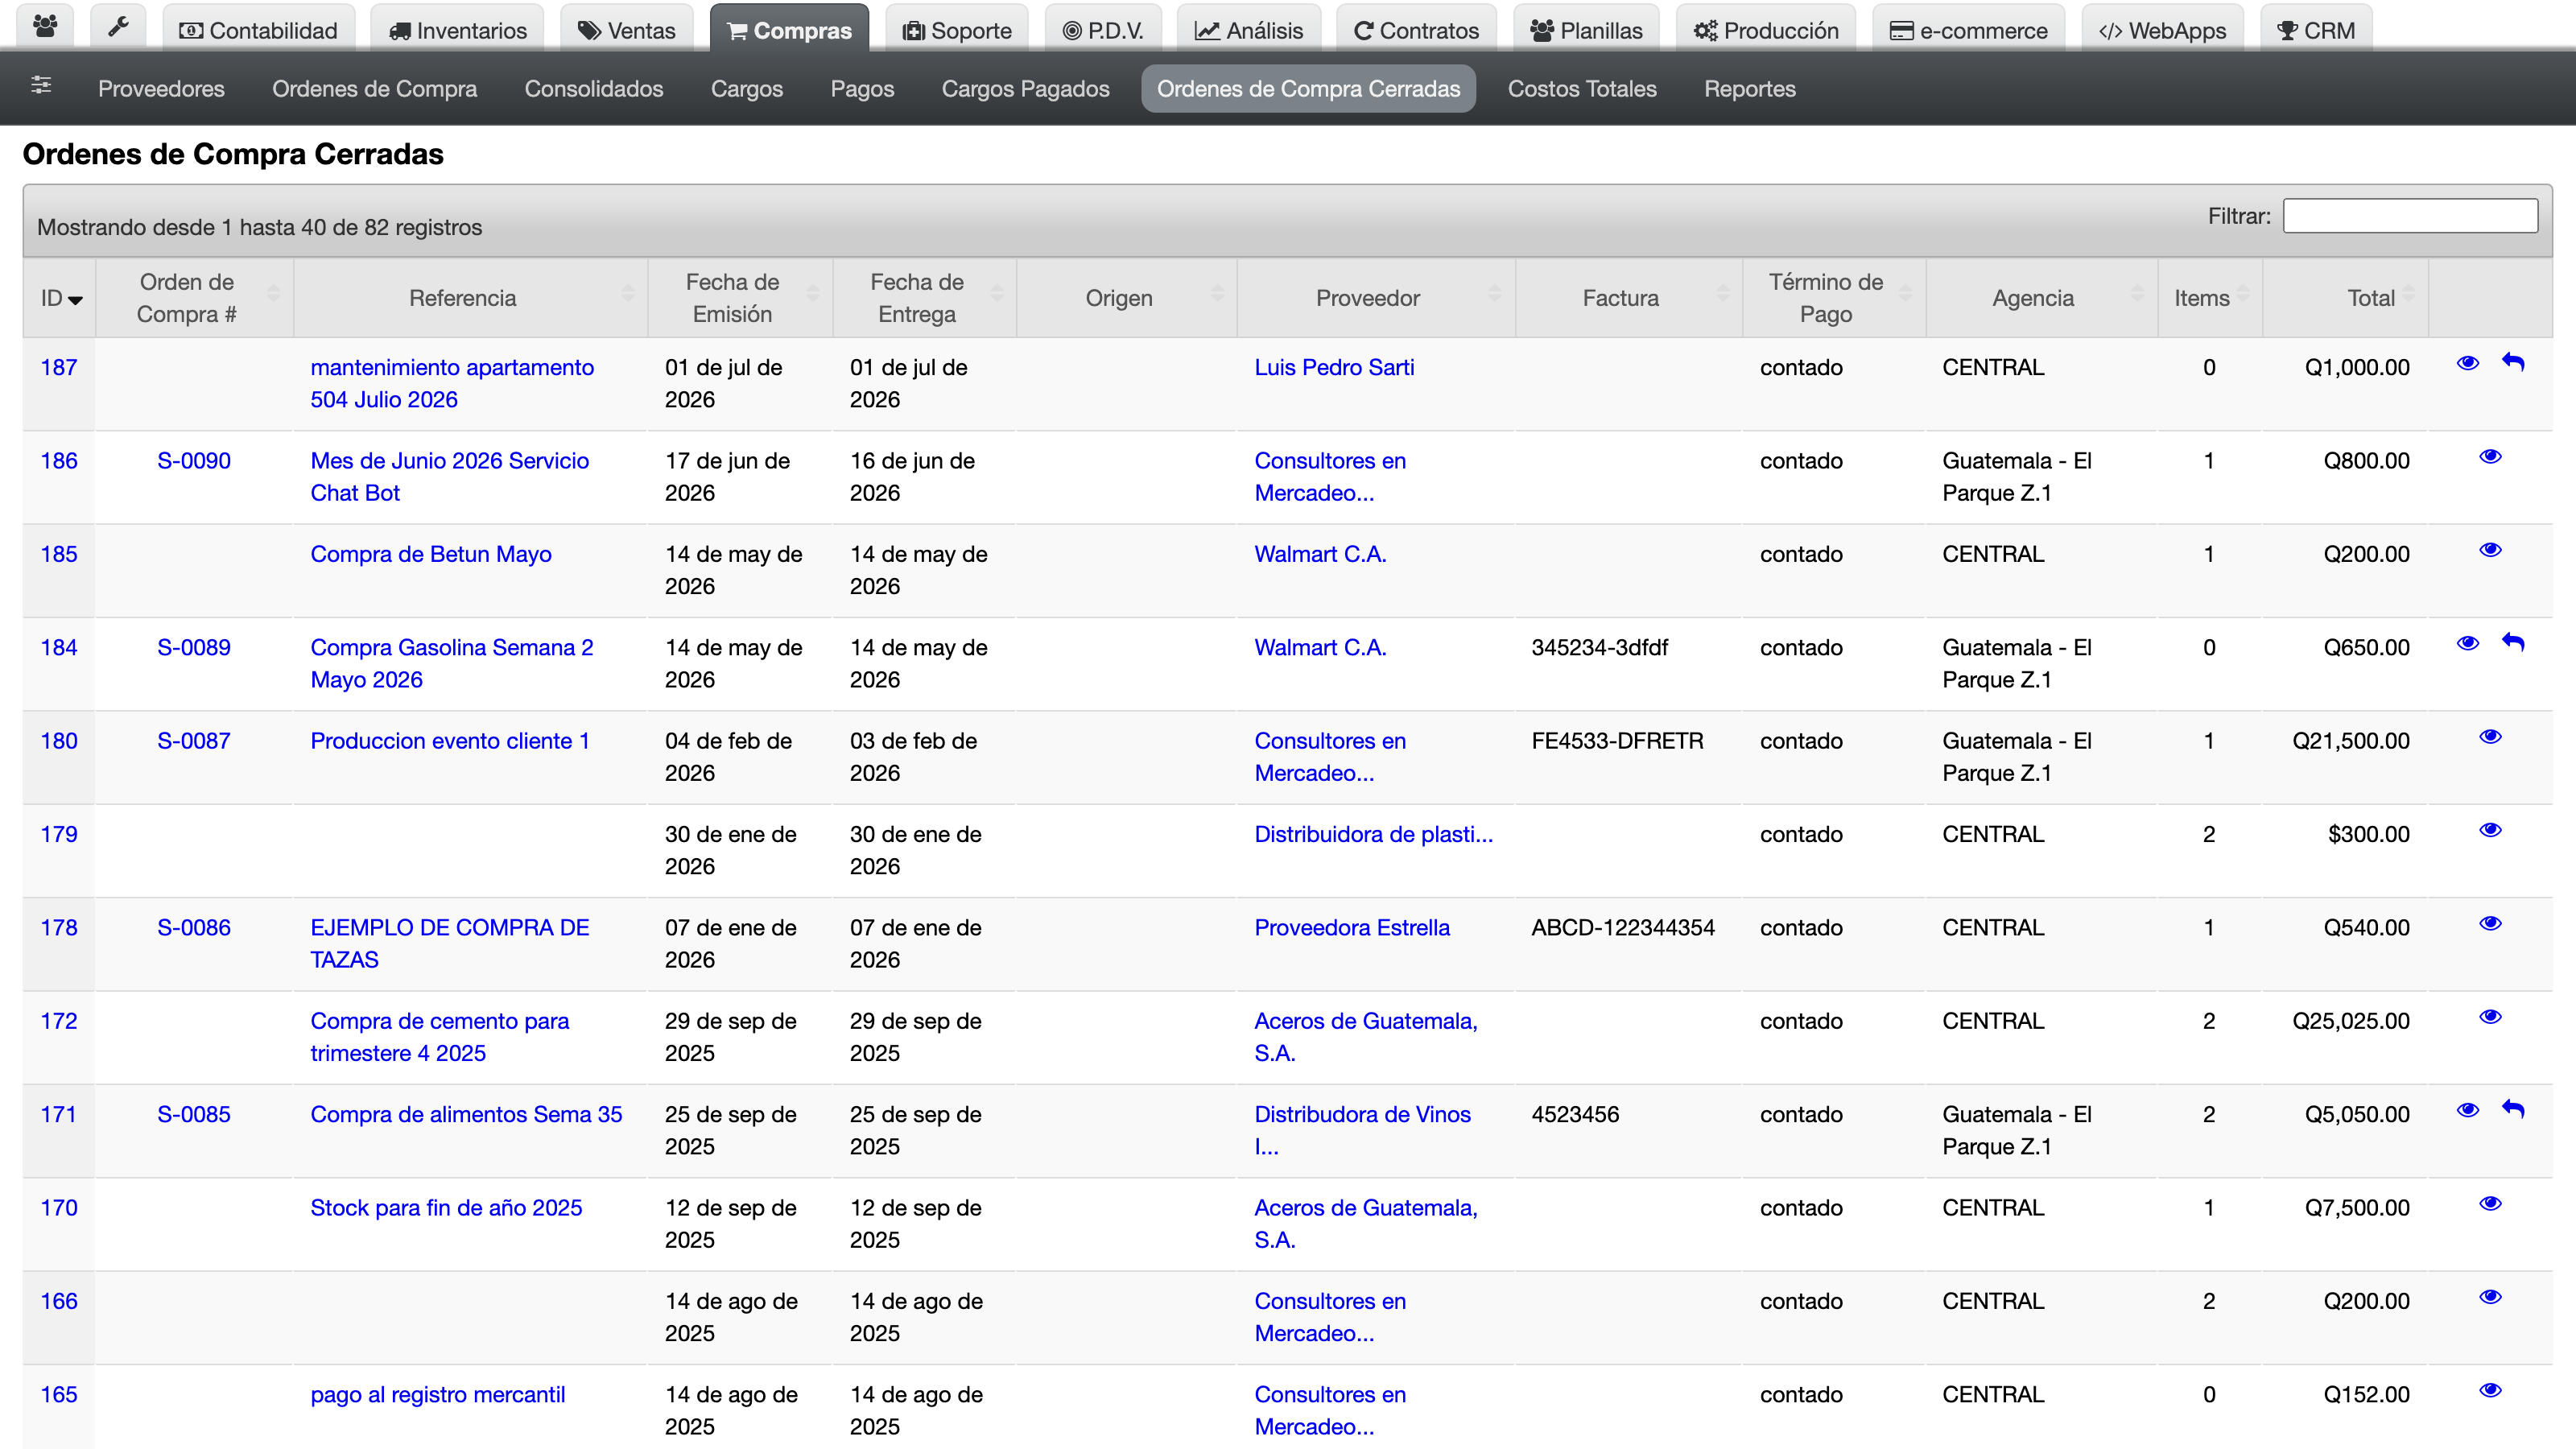Viewport: 2576px width, 1449px height.
Task: View order 170 eye icon
Action: [2490, 1204]
